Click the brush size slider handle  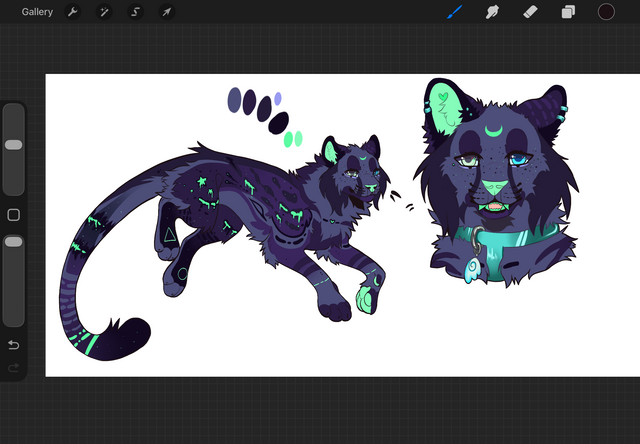coord(13,145)
